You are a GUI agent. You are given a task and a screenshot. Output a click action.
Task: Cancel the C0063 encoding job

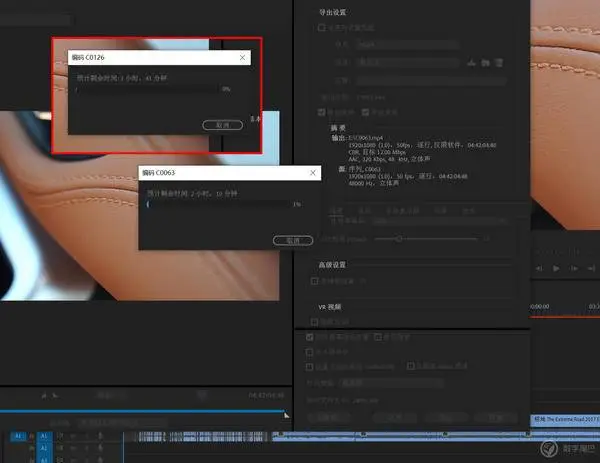tap(293, 240)
